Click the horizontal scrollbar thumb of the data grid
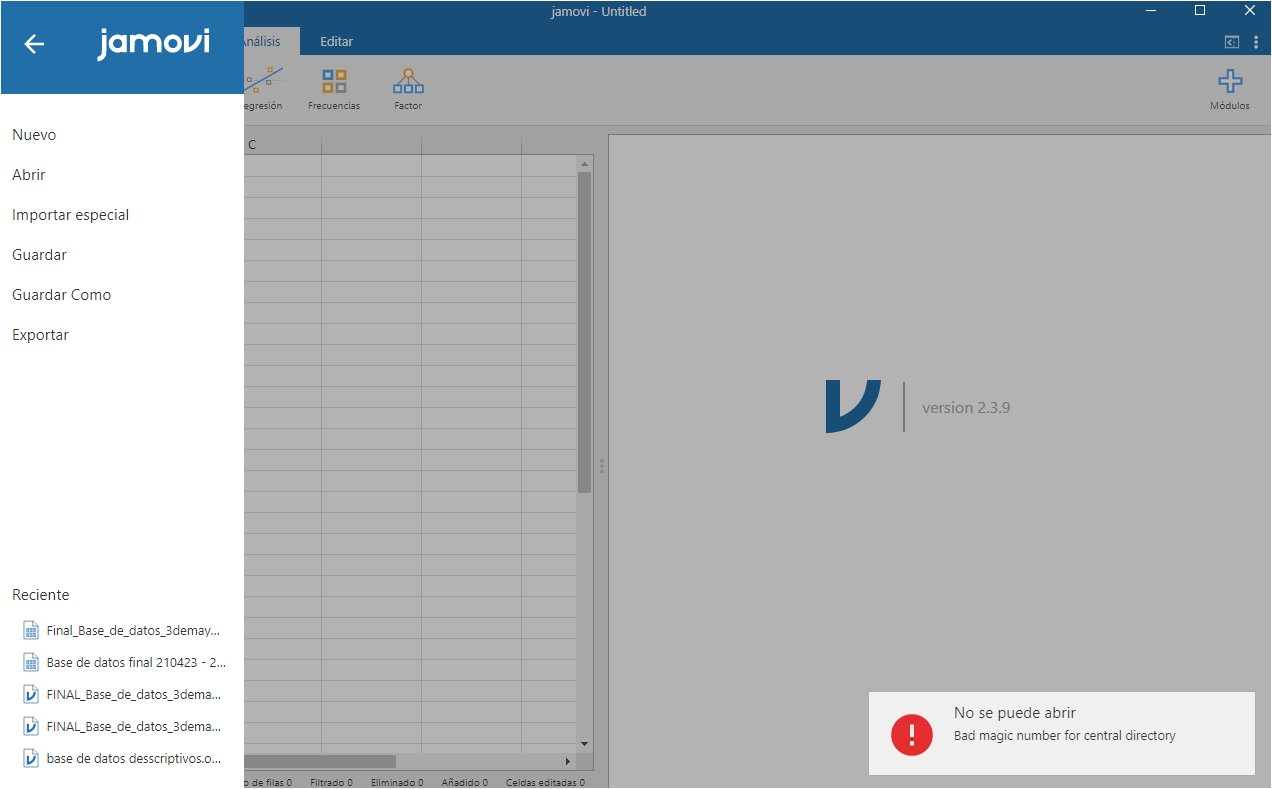Screen dimensions: 1272x789 [x=320, y=761]
